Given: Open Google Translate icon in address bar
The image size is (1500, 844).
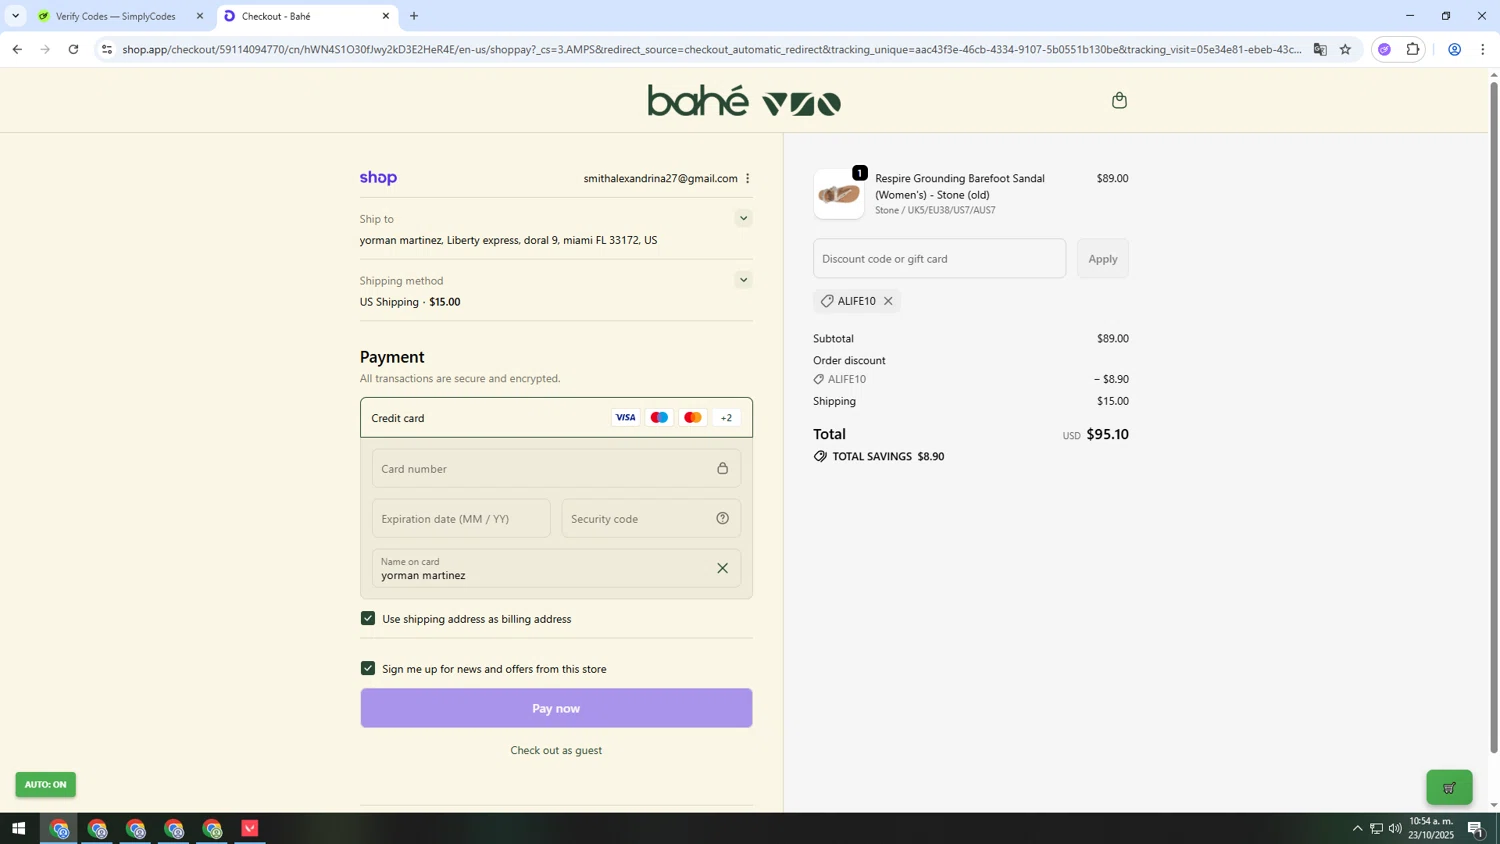Looking at the screenshot, I should point(1320,49).
